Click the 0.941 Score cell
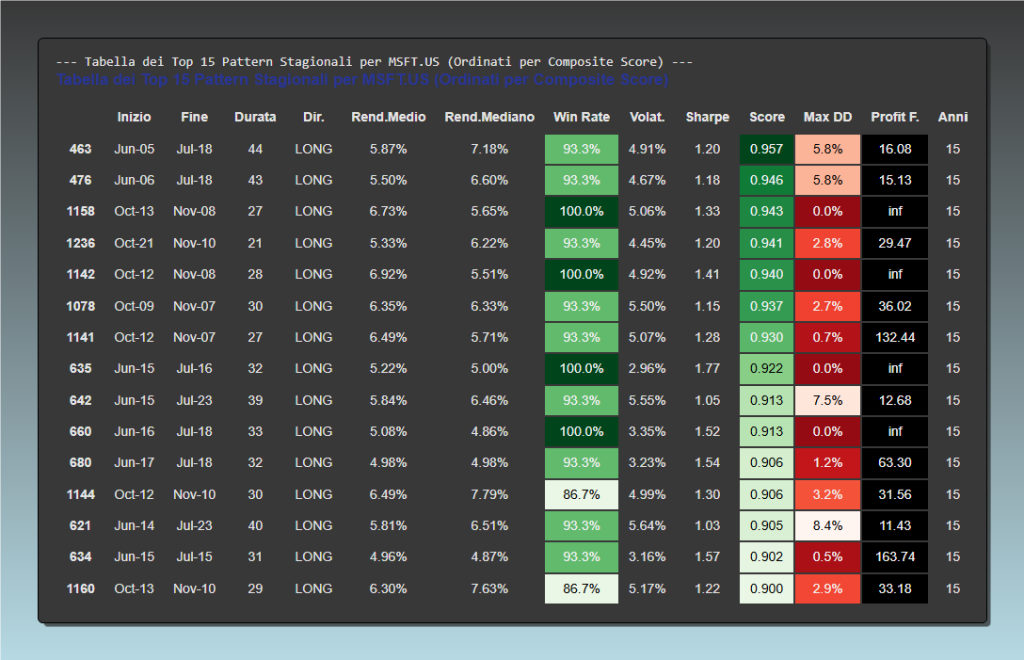Screen dimensions: 1024x660 coord(767,243)
